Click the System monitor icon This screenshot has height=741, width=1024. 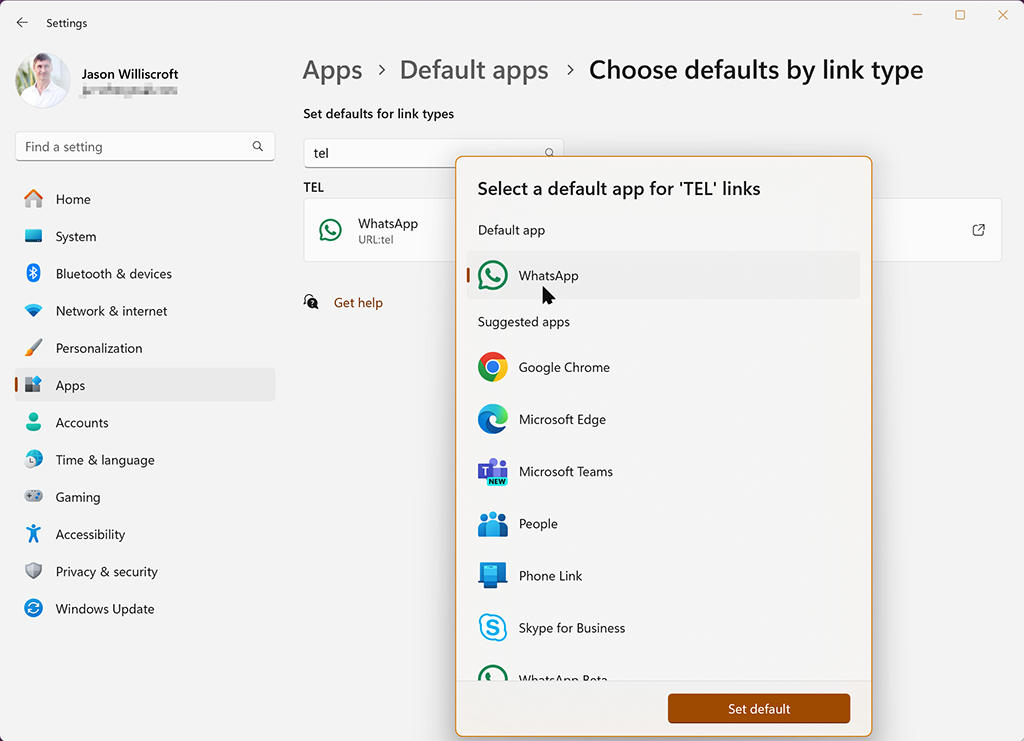pyautogui.click(x=33, y=236)
